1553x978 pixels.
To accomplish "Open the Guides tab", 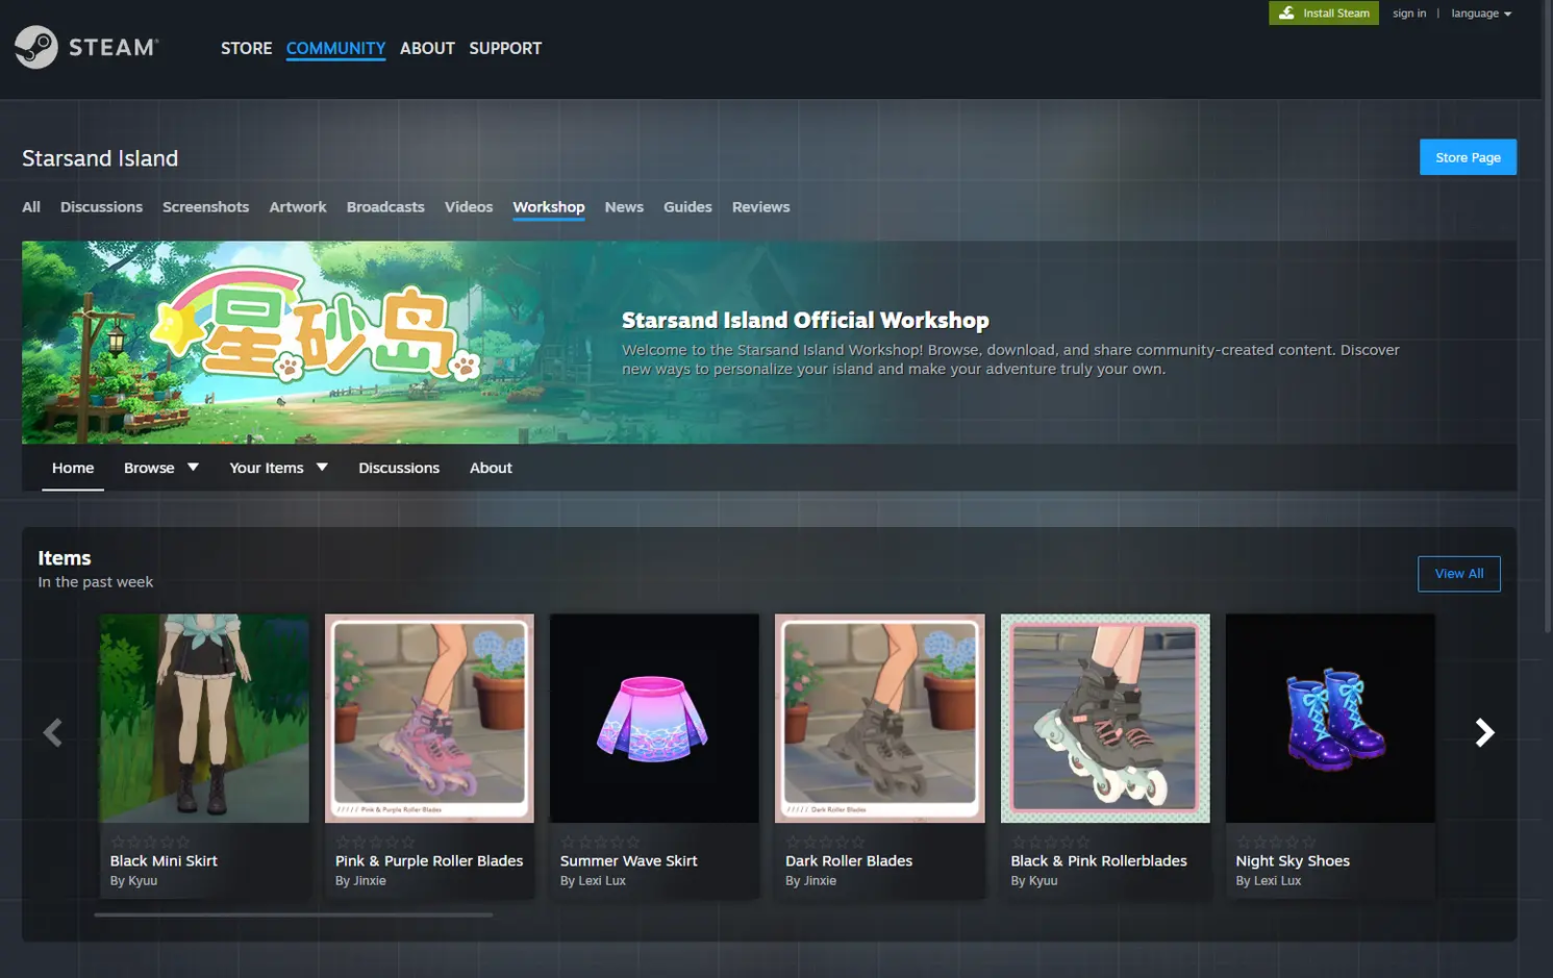I will [x=688, y=207].
